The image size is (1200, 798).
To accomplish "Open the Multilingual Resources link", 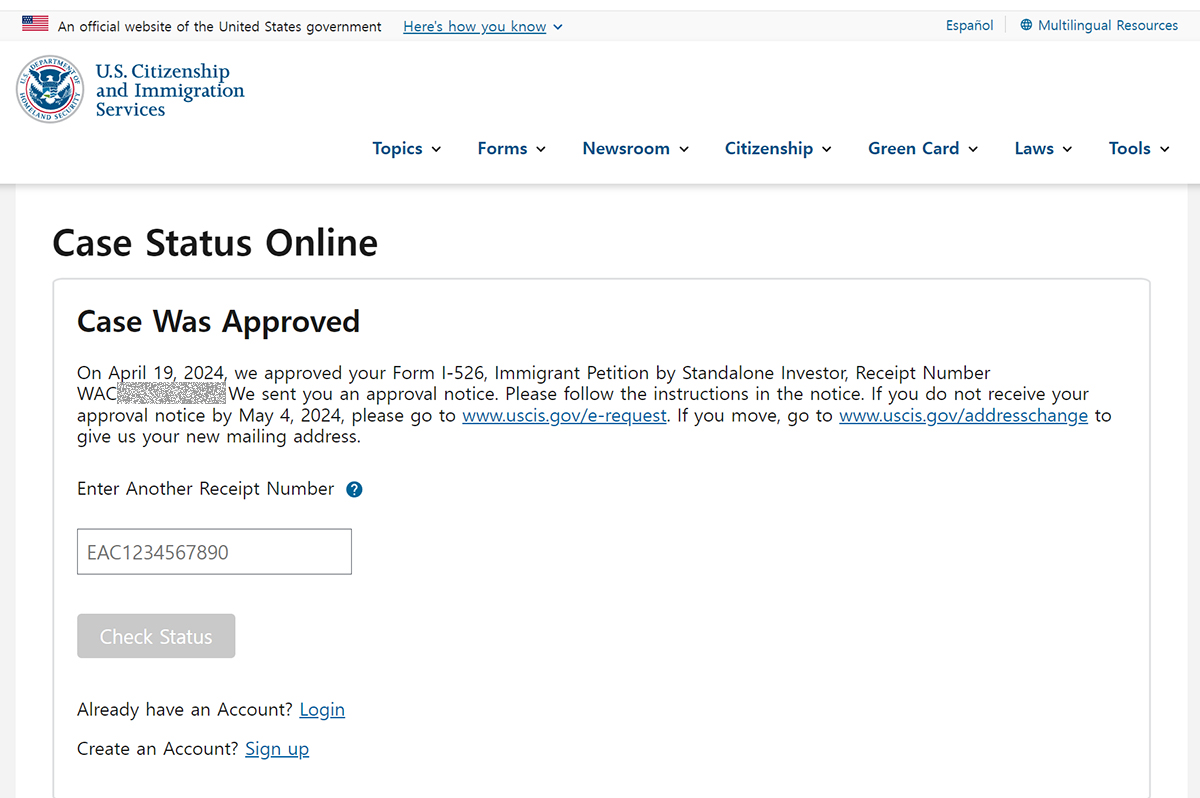I will click(1108, 25).
